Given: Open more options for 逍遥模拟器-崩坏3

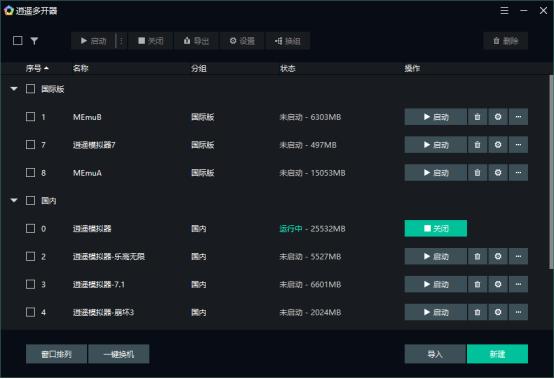Looking at the screenshot, I should coord(518,312).
